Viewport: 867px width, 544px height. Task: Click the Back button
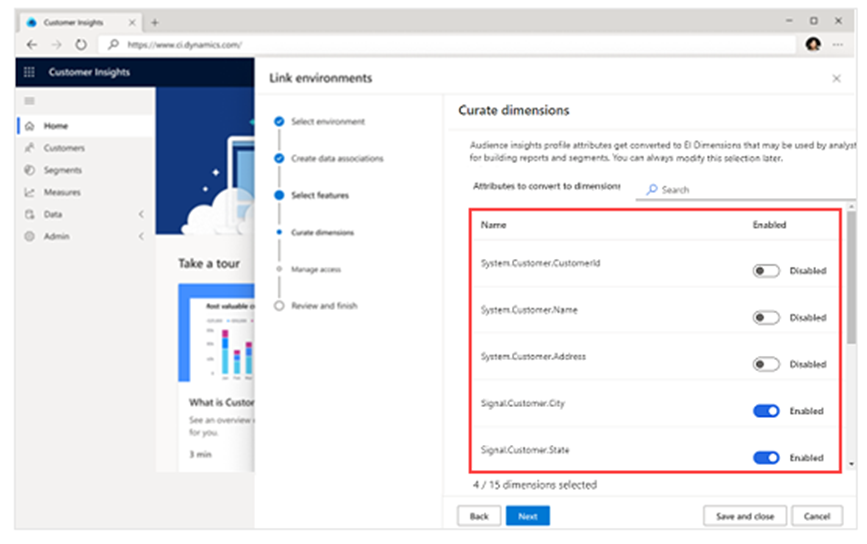479,516
